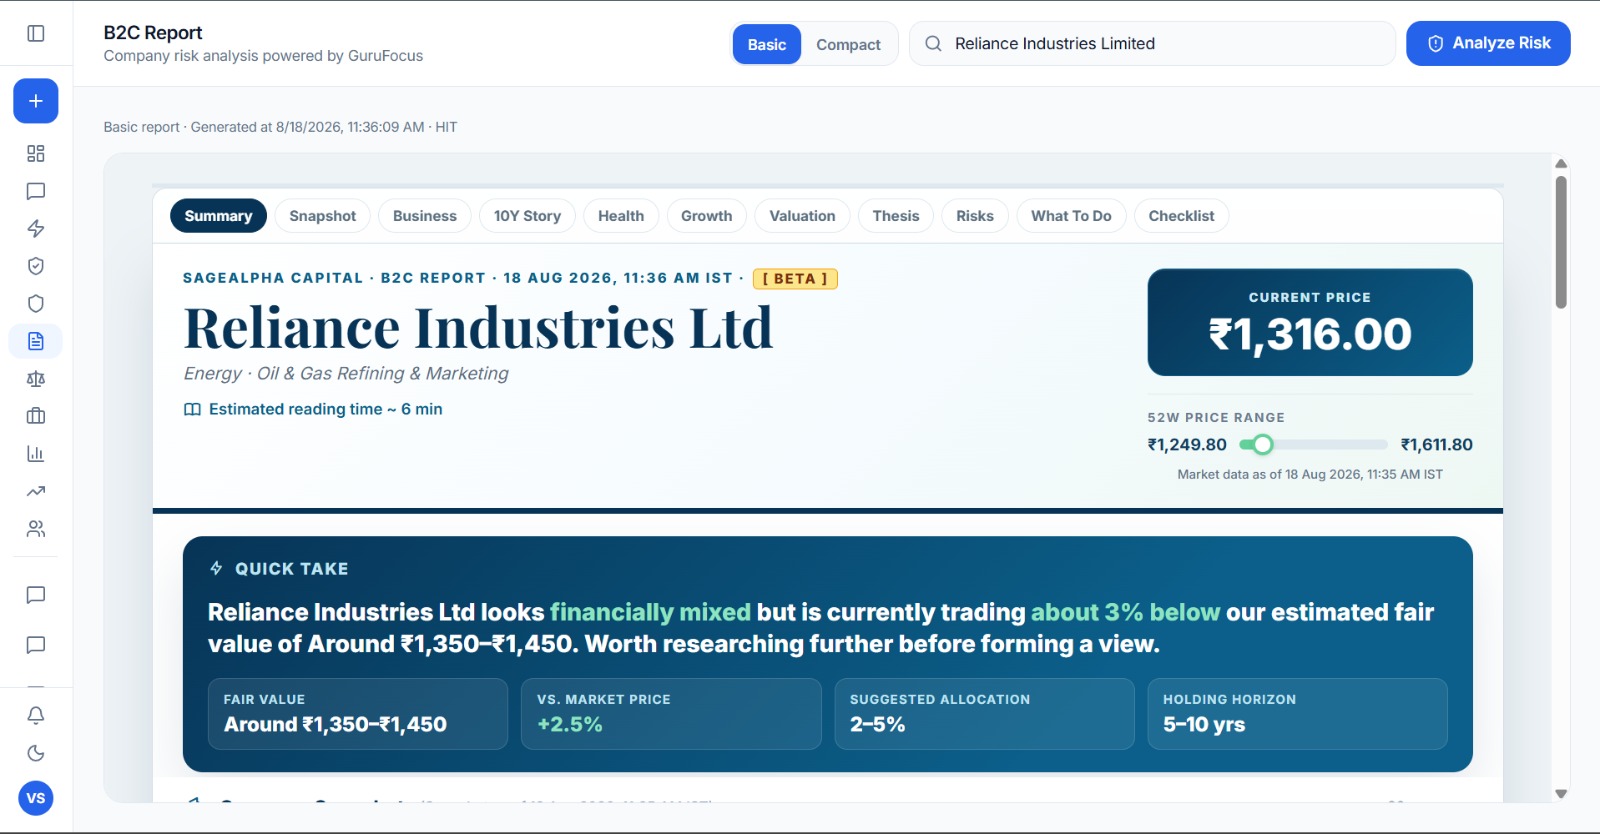Select the lightning bolt sidebar icon

click(36, 228)
